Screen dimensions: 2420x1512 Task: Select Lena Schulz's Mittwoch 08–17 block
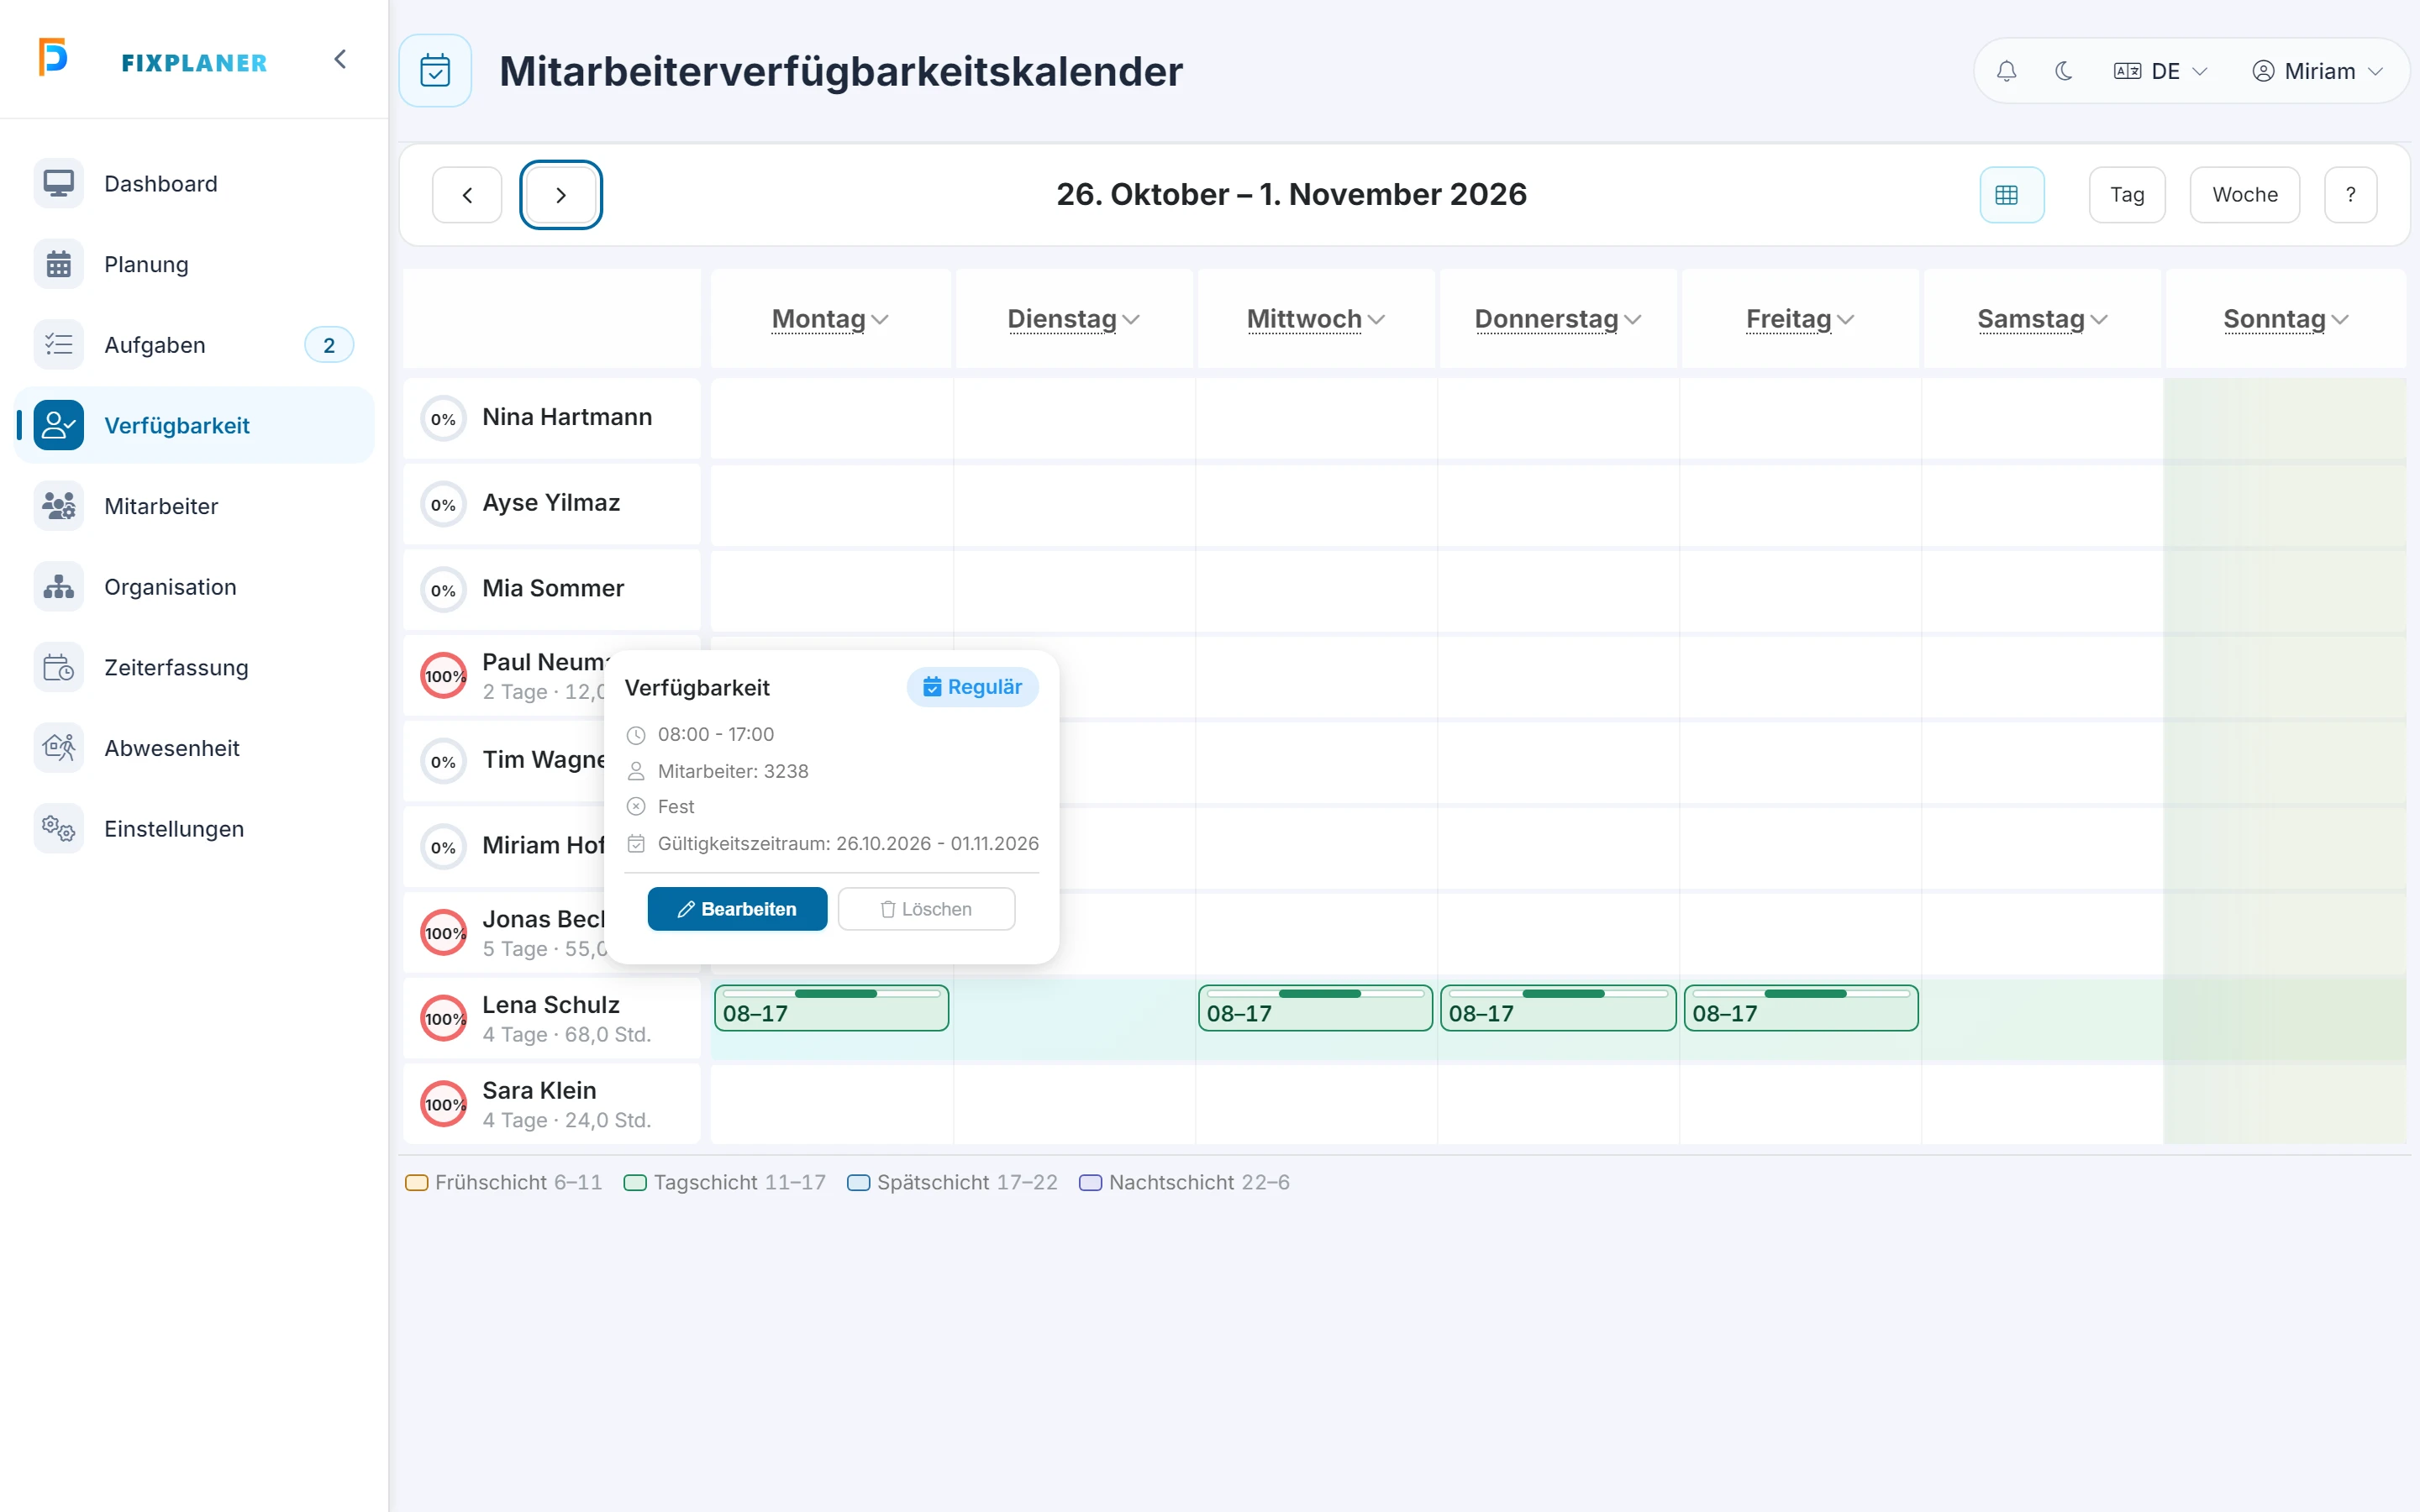tap(1315, 1008)
